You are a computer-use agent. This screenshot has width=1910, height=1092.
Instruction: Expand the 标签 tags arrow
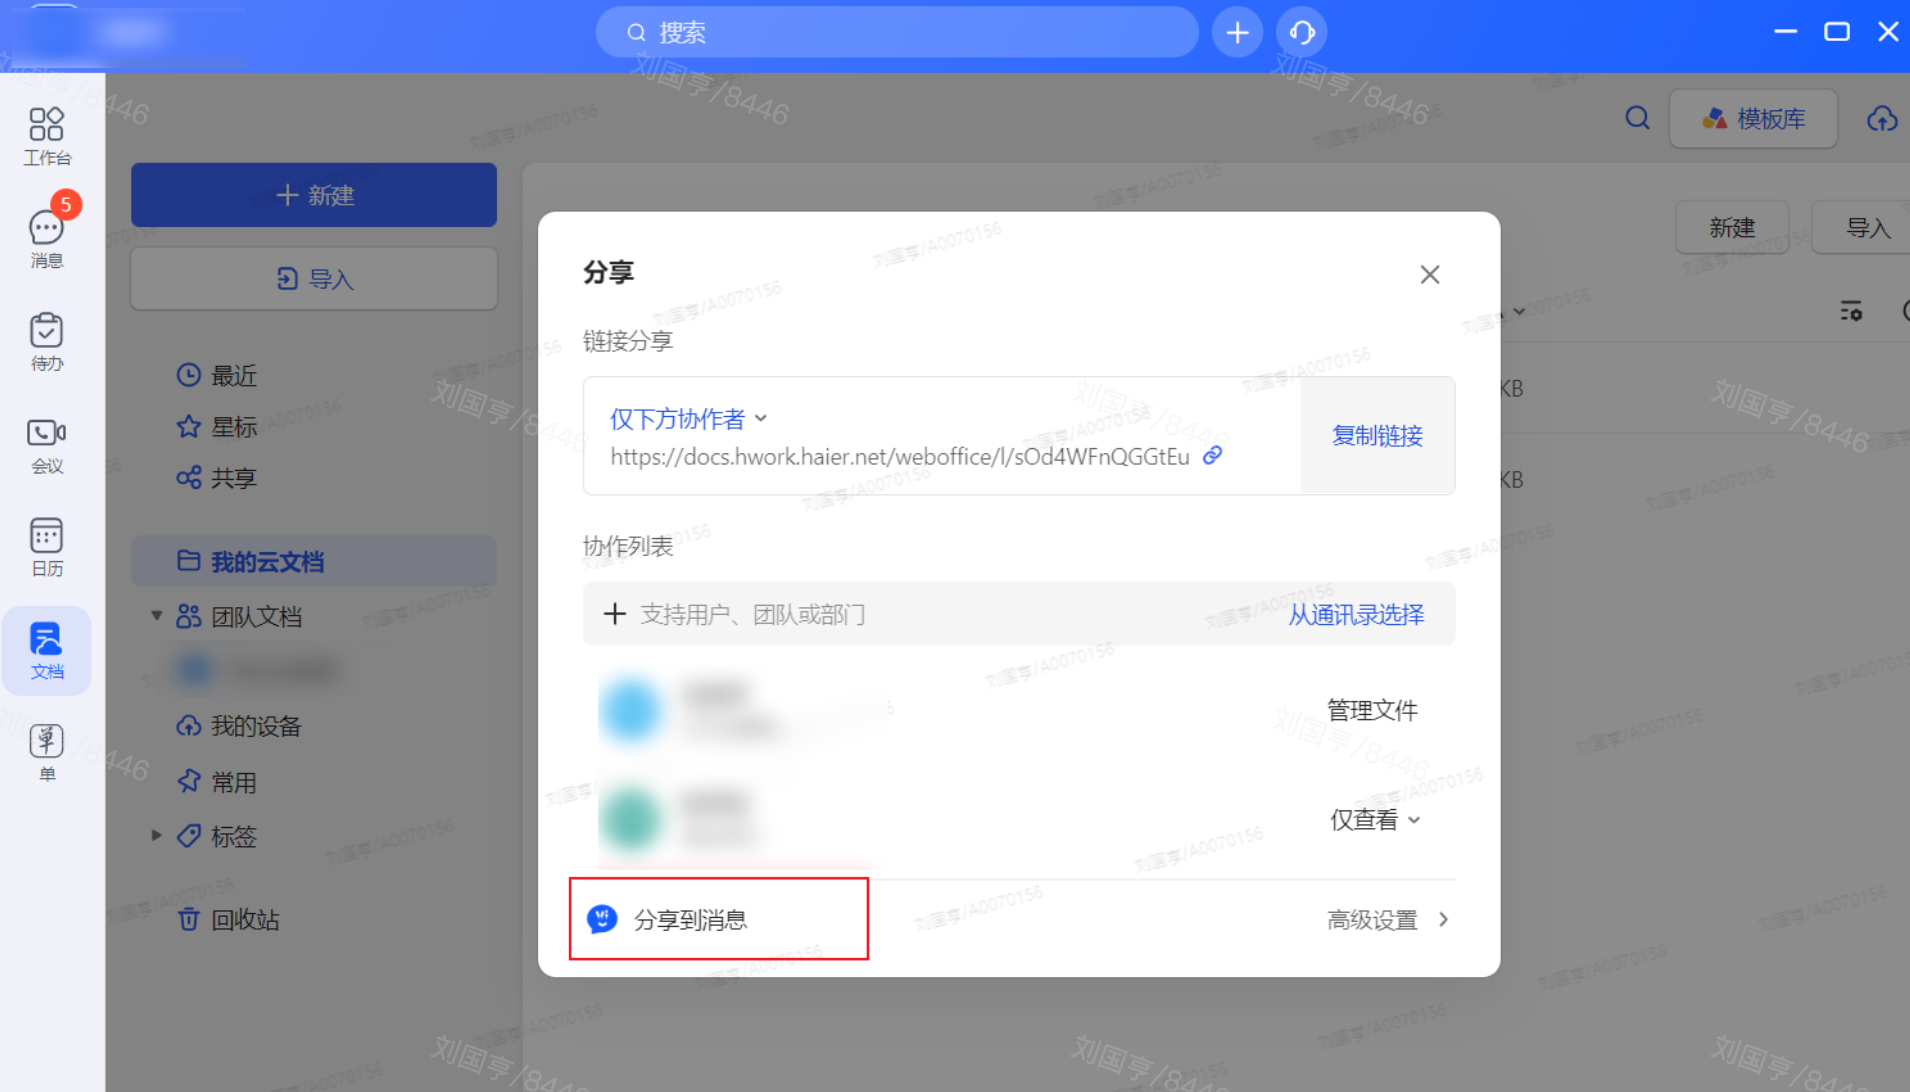tap(156, 835)
